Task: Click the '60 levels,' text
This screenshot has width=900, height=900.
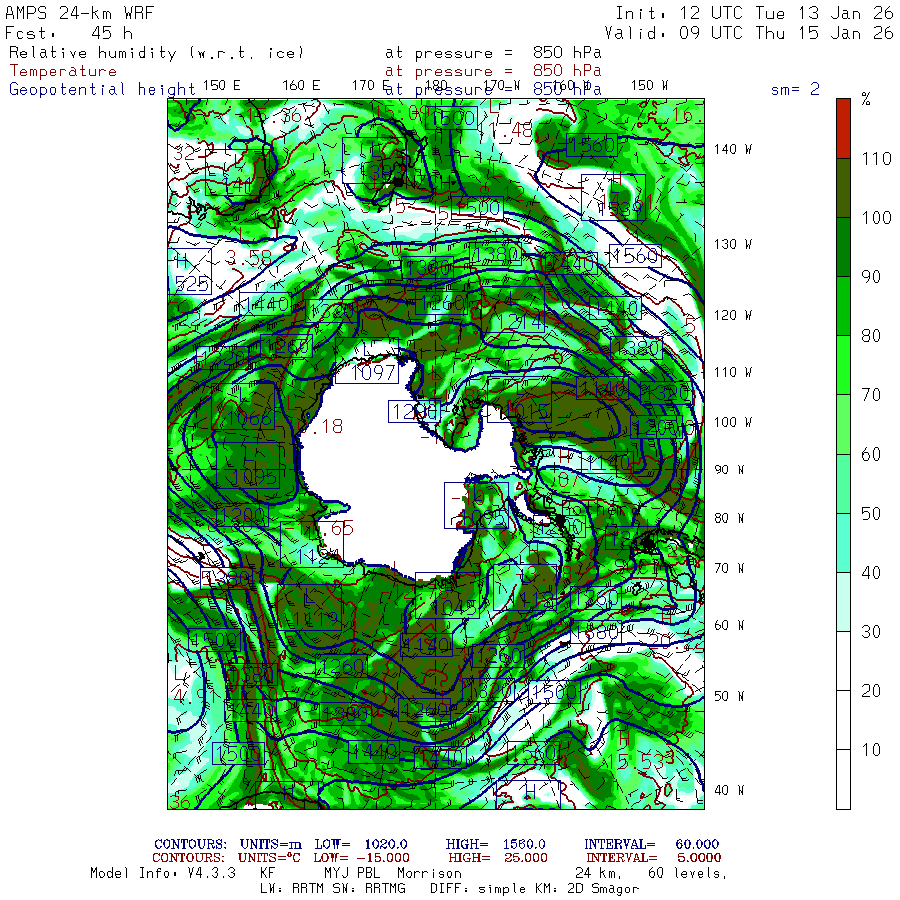Action: tap(688, 873)
